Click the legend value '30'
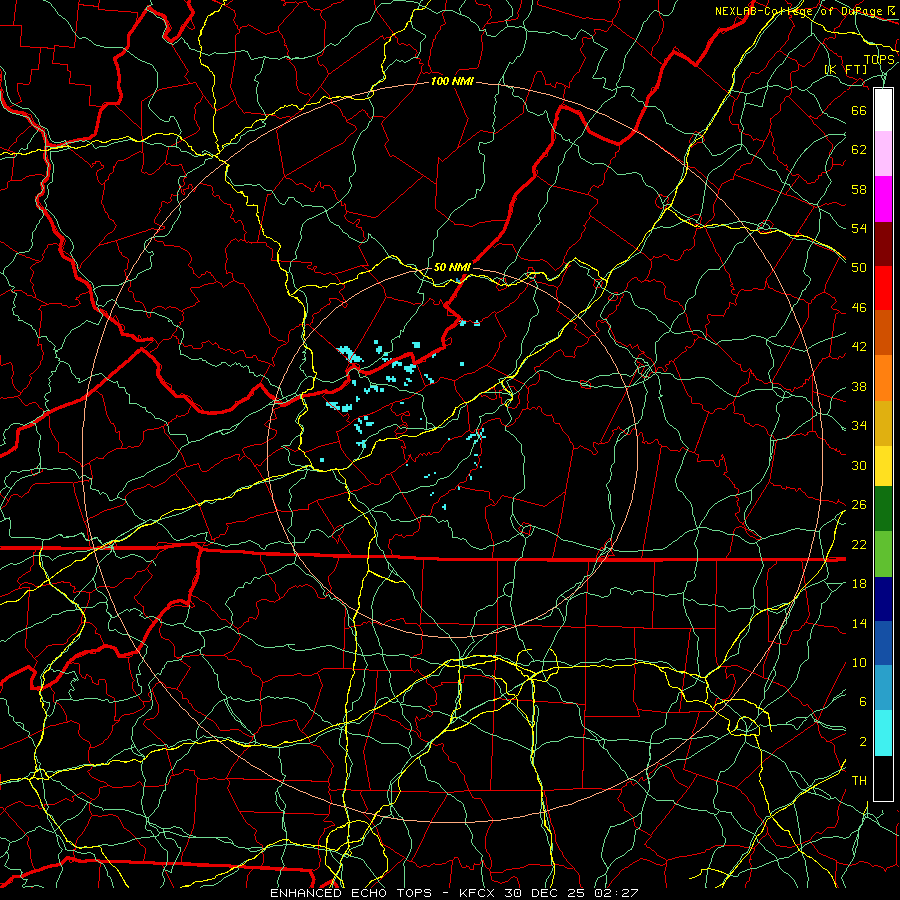 (859, 465)
